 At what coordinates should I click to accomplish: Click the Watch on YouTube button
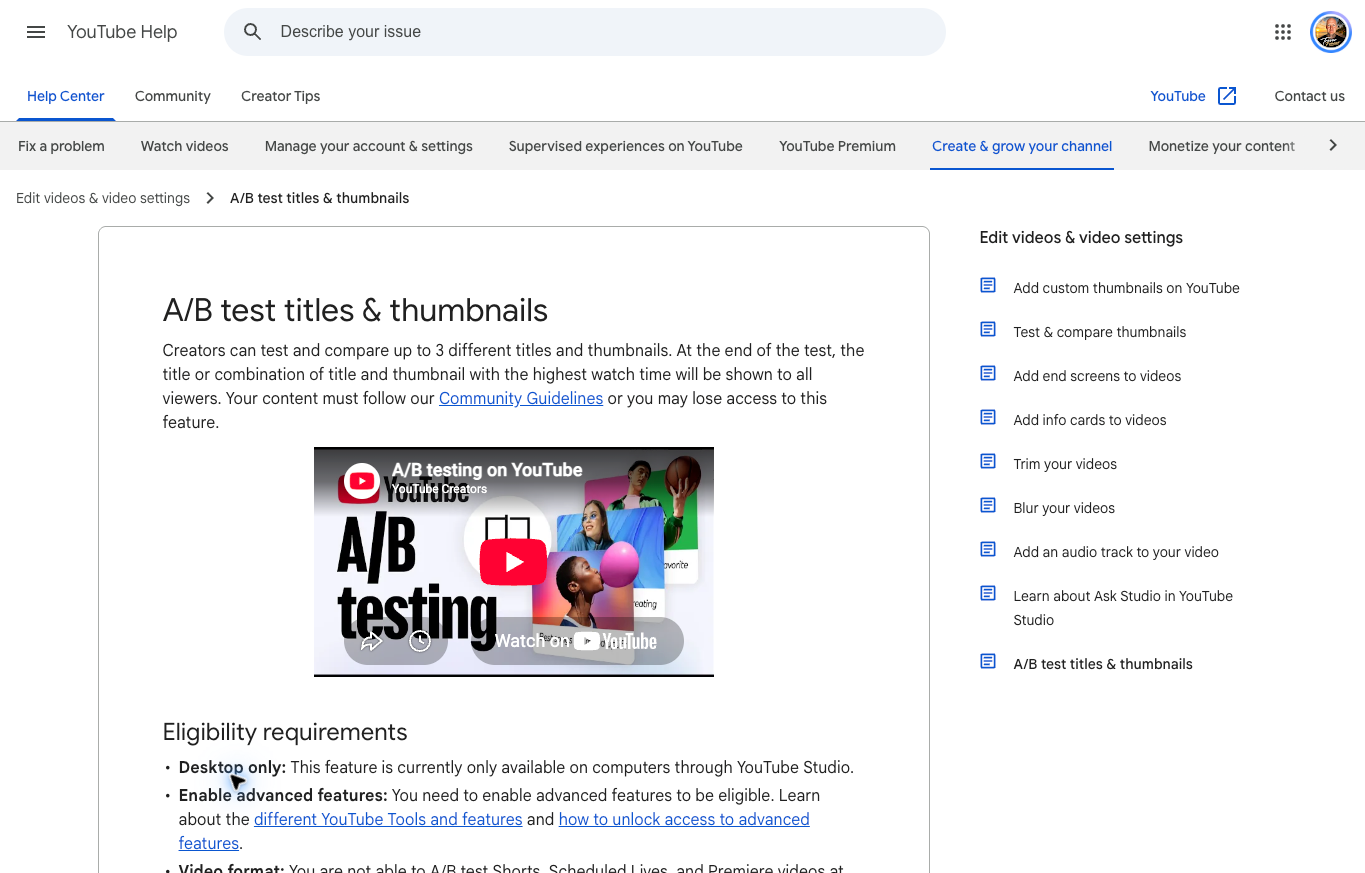click(x=577, y=641)
